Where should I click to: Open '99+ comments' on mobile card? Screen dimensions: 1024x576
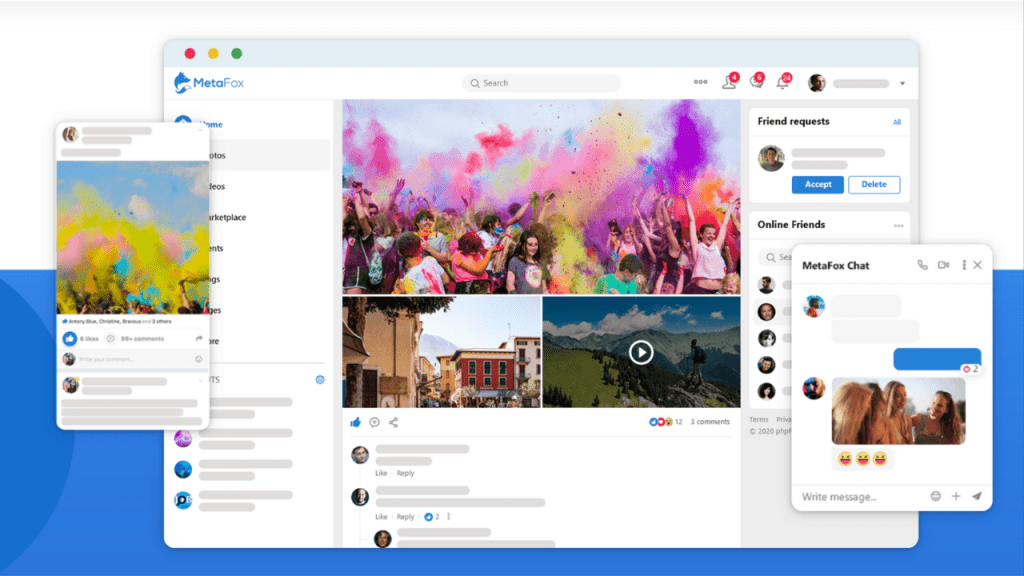(x=142, y=339)
